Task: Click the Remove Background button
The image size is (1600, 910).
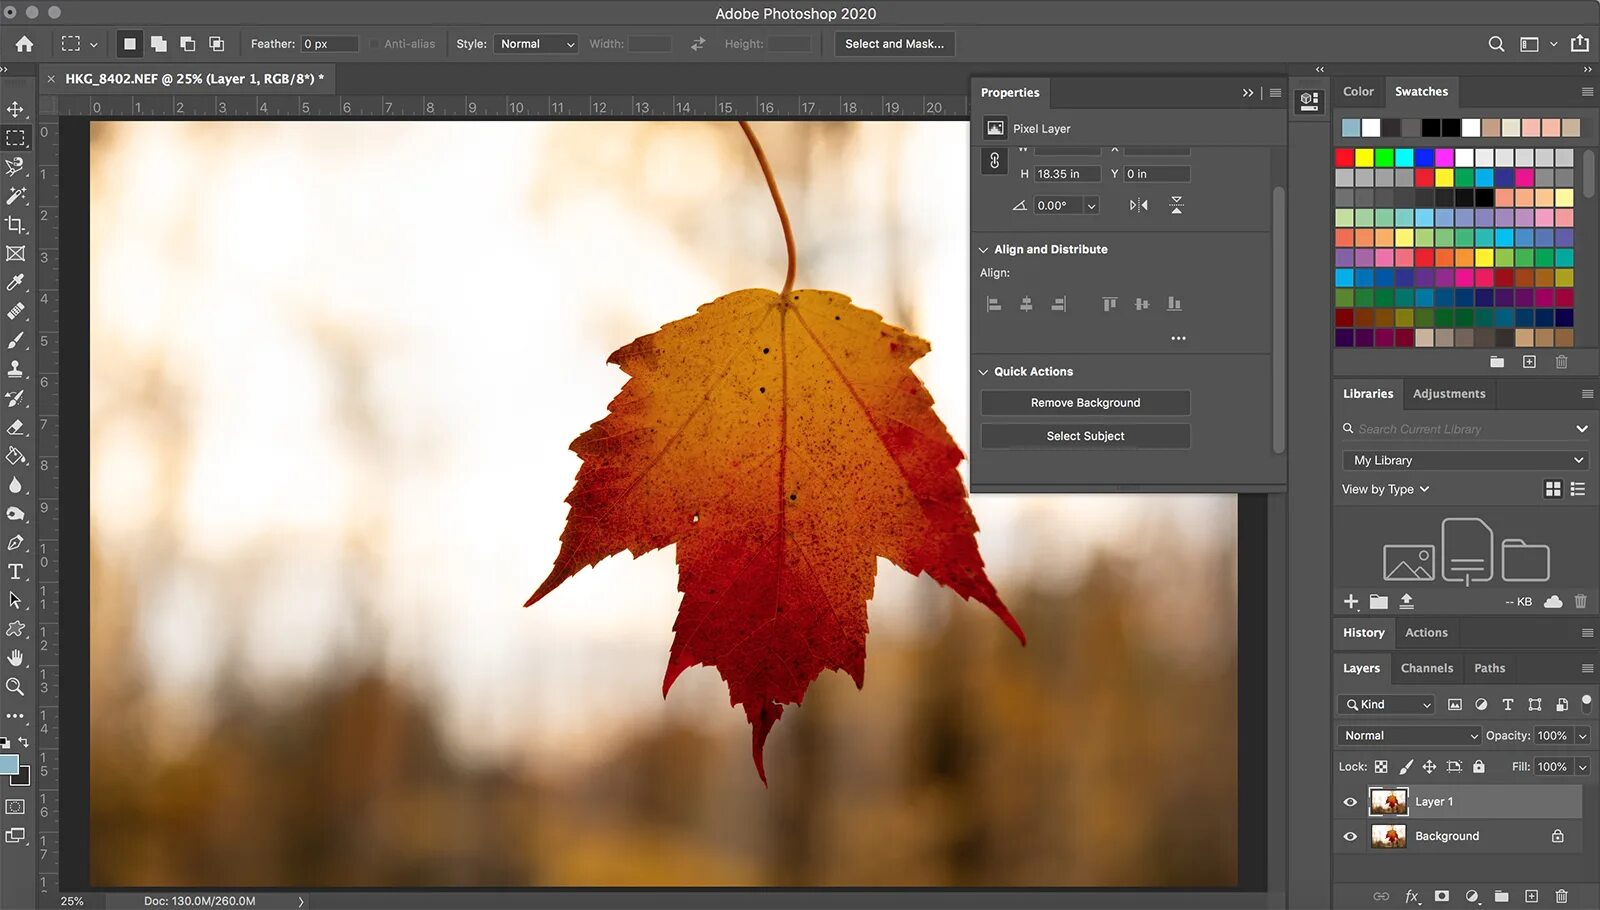Action: [1085, 403]
